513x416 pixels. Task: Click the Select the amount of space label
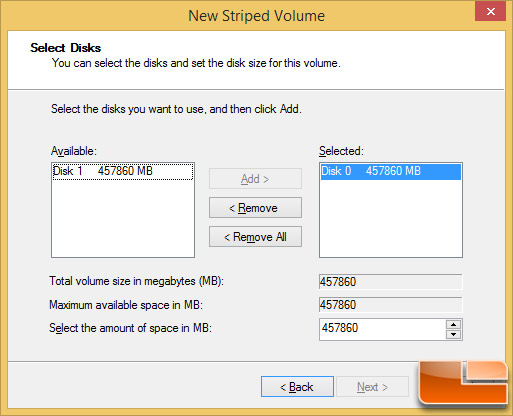point(130,328)
